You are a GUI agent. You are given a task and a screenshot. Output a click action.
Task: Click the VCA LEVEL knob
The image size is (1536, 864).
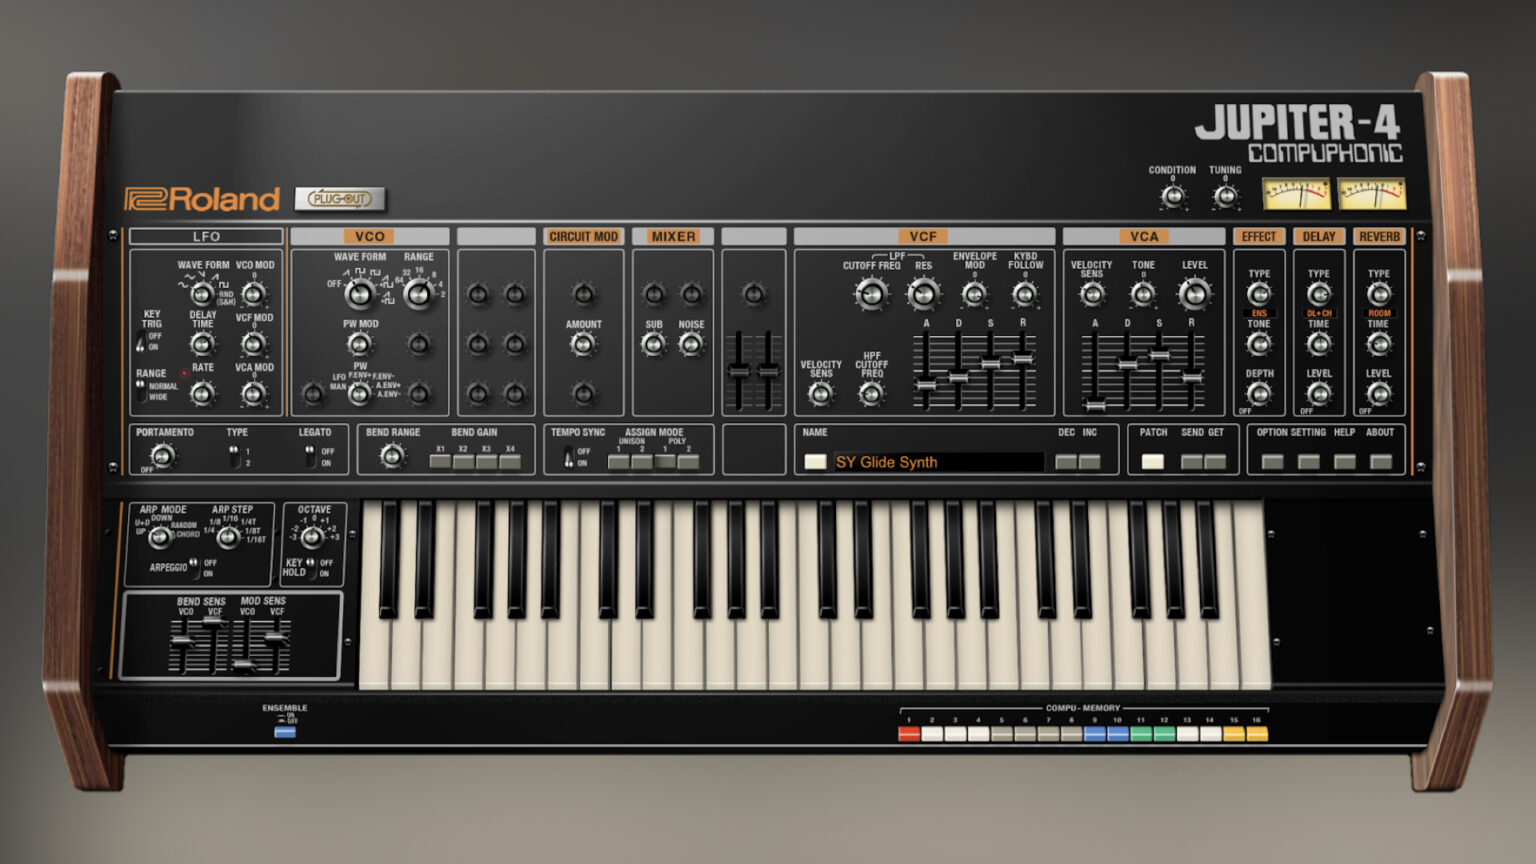click(1194, 293)
